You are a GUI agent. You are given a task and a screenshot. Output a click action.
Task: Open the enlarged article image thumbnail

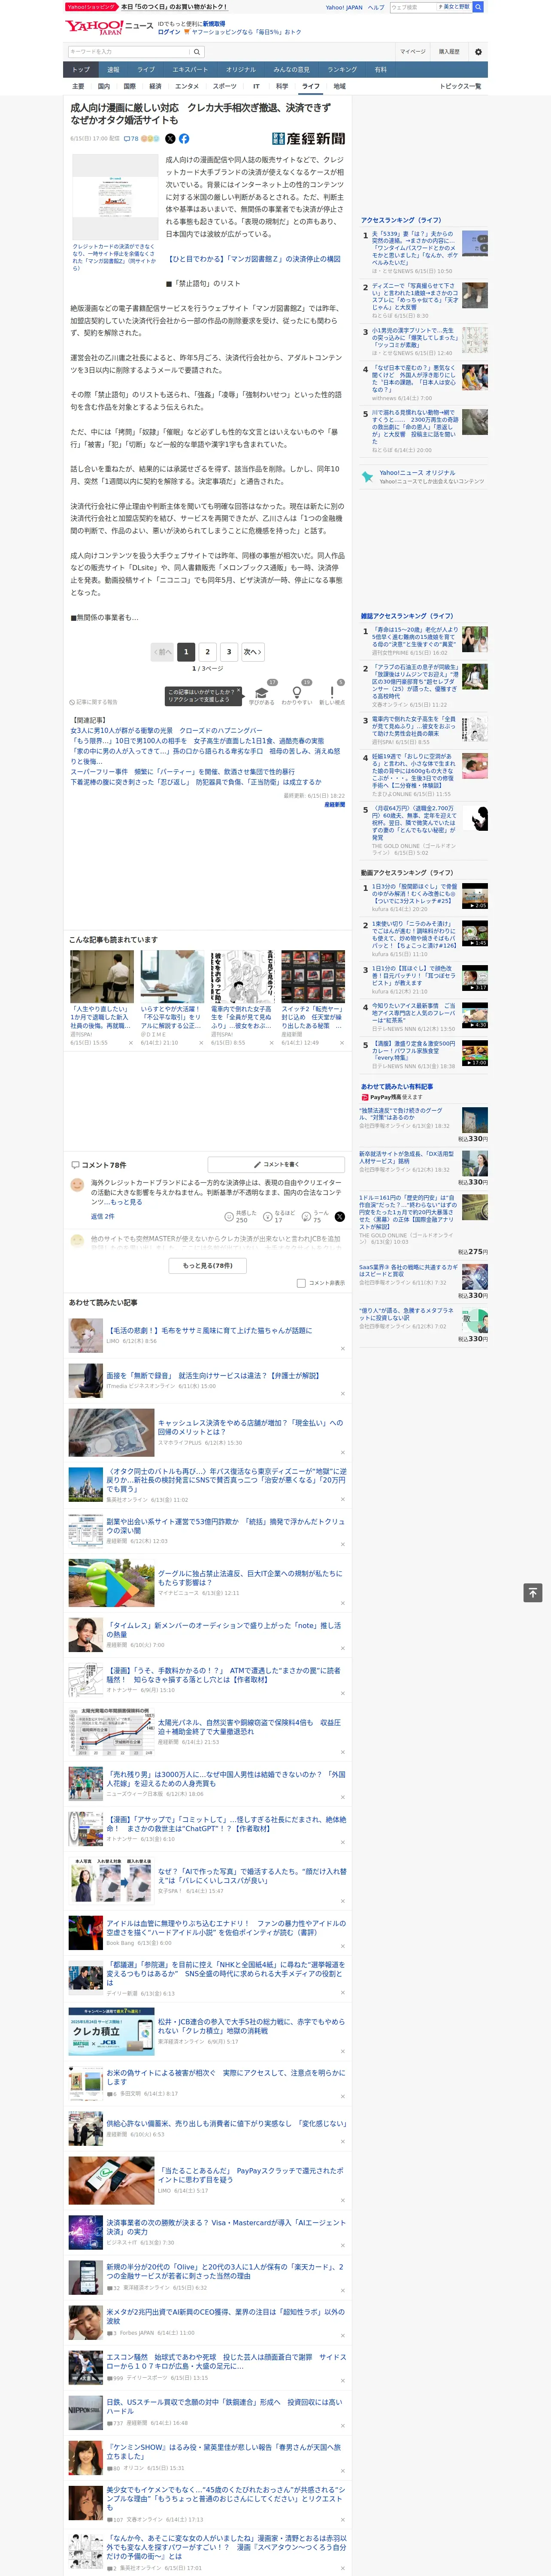(x=115, y=197)
